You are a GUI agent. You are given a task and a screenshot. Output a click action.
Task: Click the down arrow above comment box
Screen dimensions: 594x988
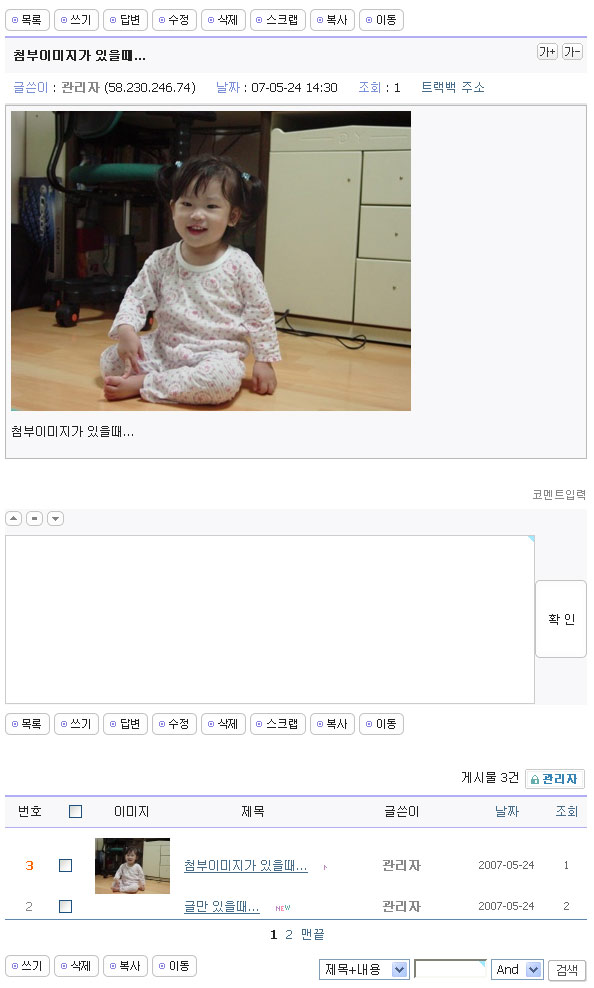click(55, 519)
